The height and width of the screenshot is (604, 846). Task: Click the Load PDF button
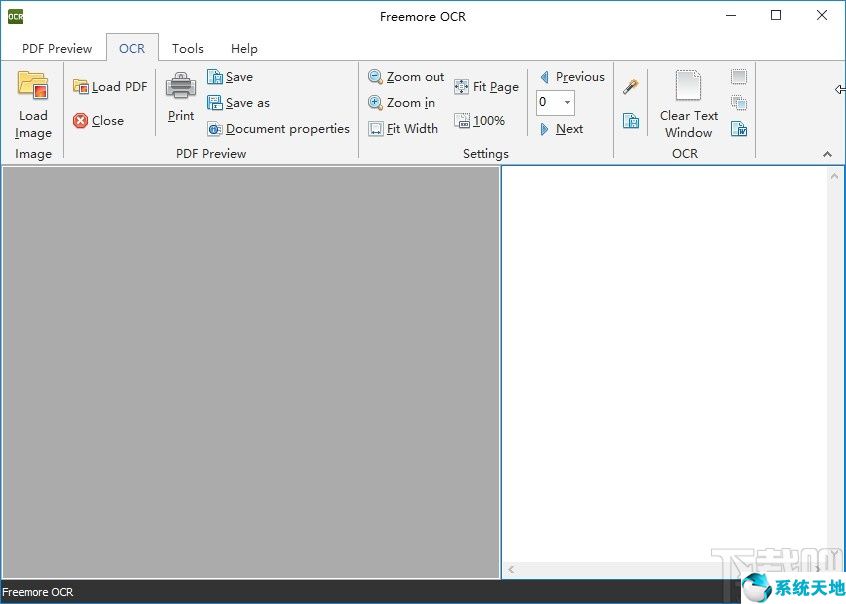[x=110, y=87]
